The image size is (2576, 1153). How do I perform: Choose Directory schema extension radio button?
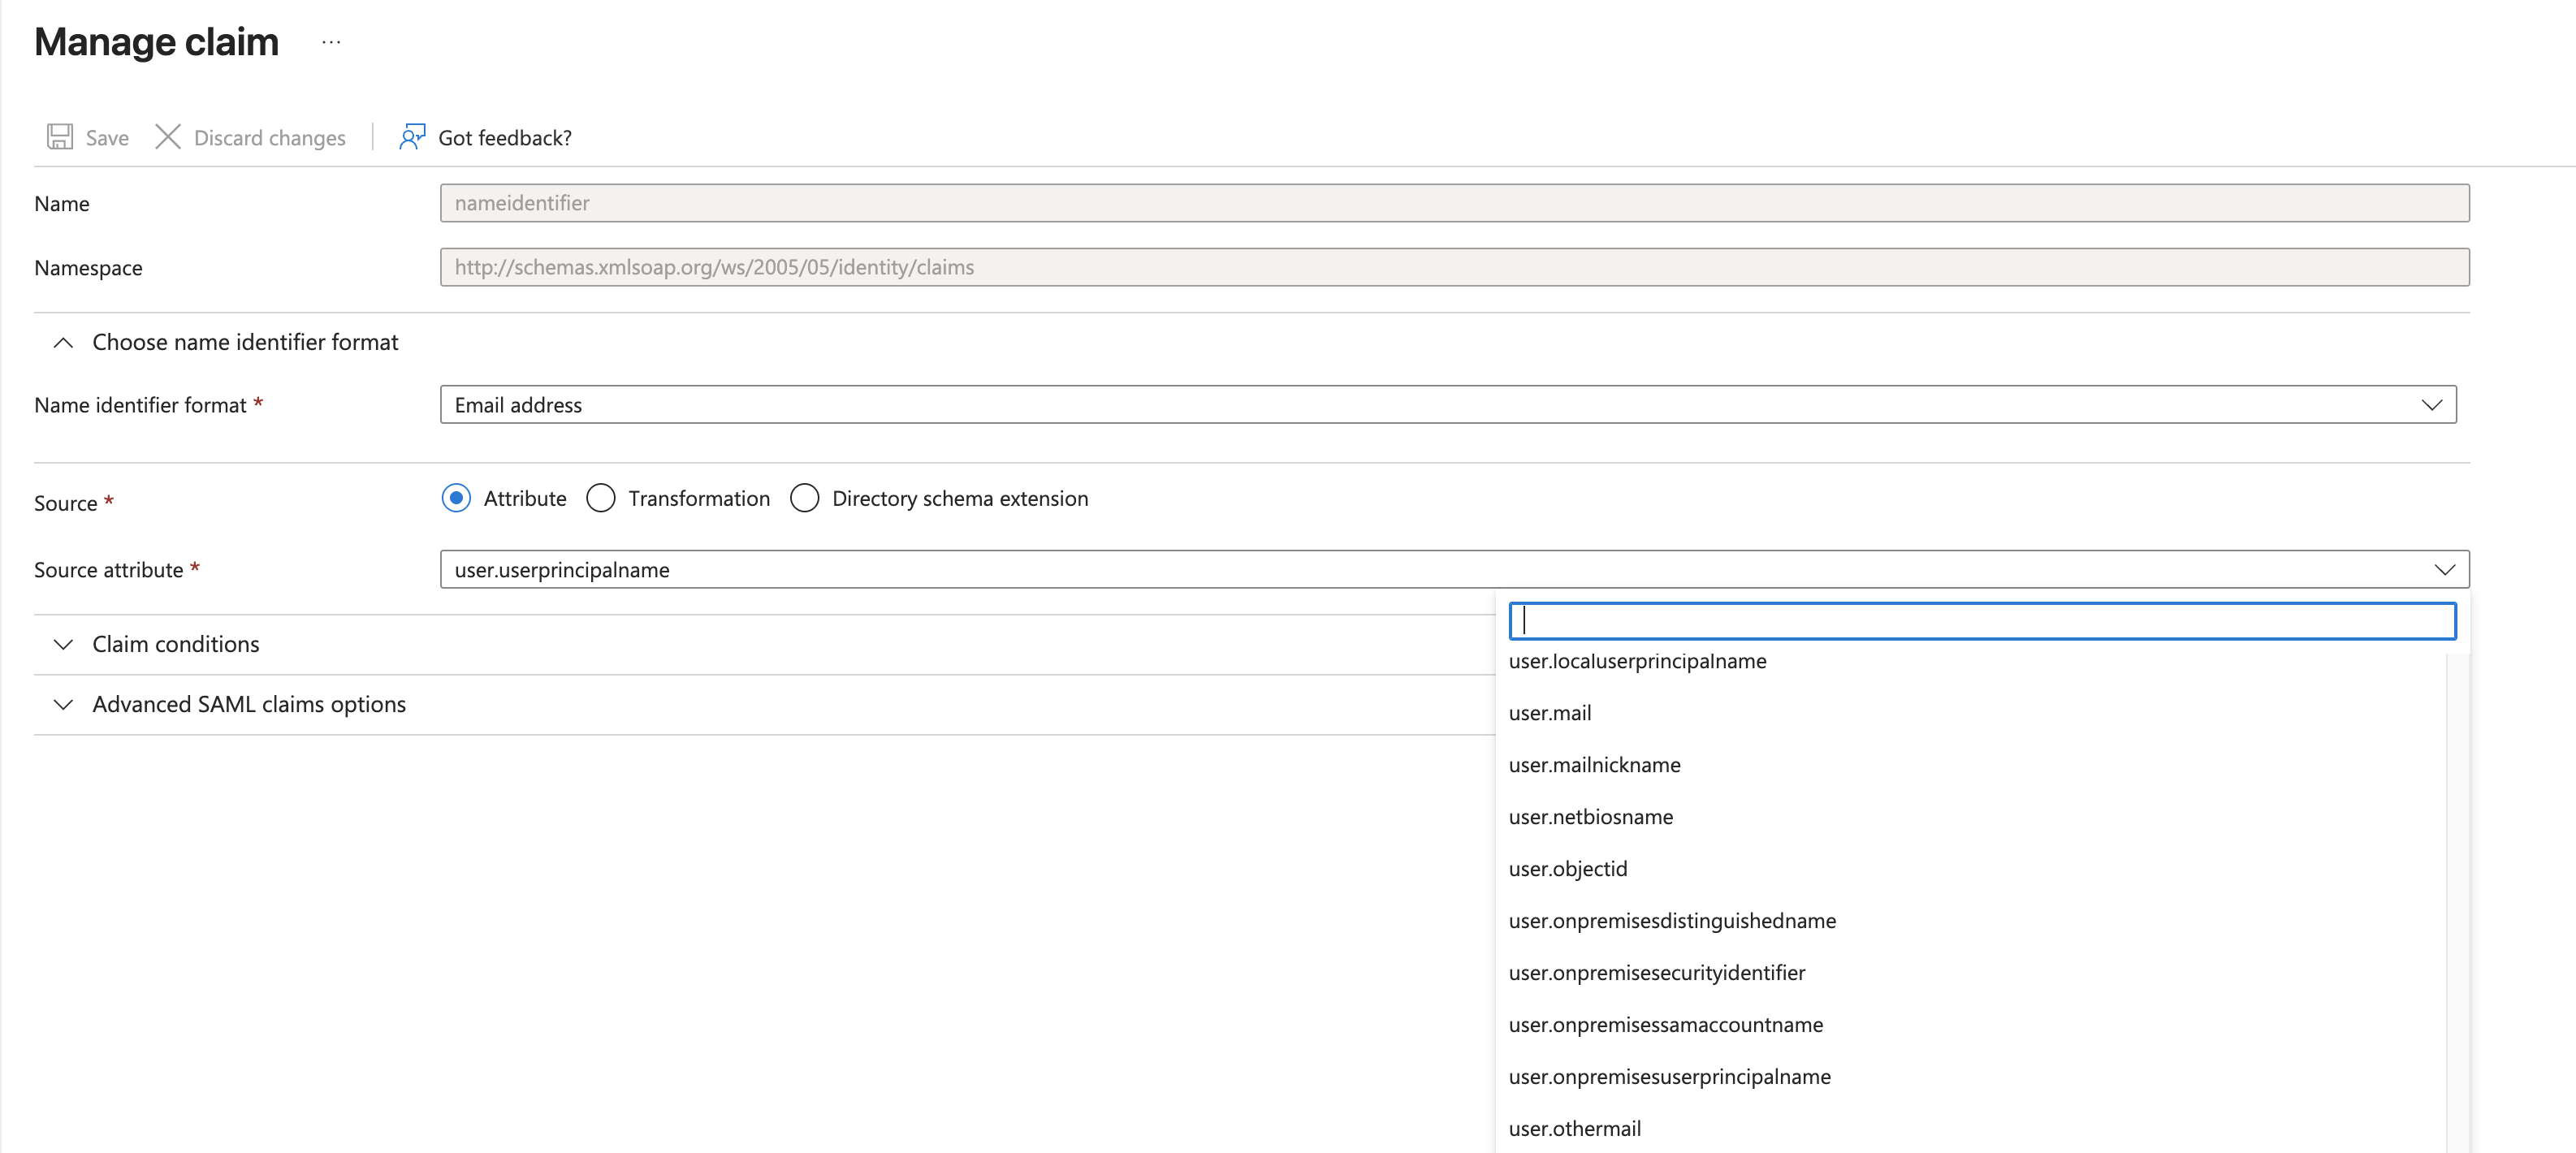pos(805,498)
